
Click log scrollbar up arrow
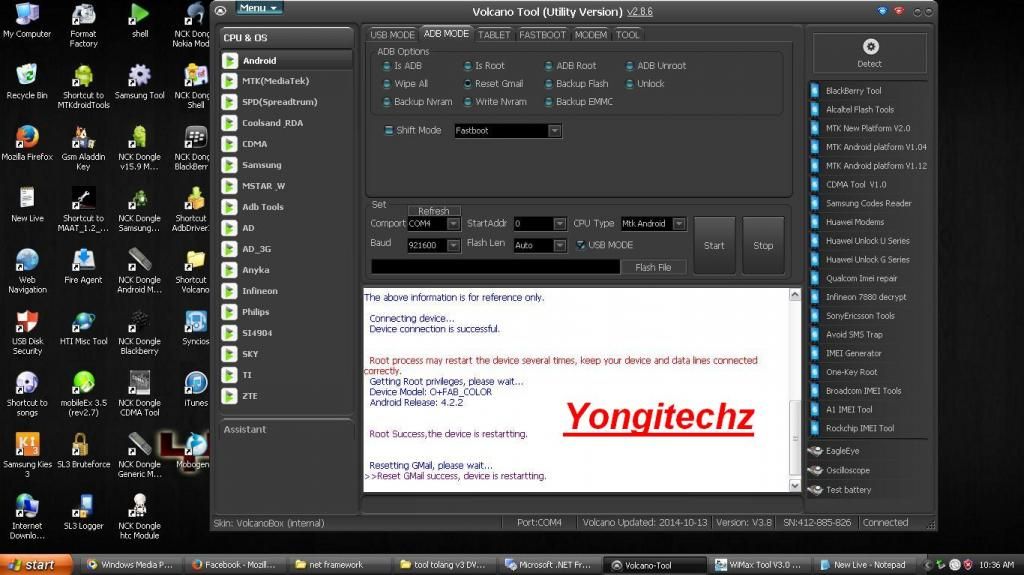pos(795,295)
